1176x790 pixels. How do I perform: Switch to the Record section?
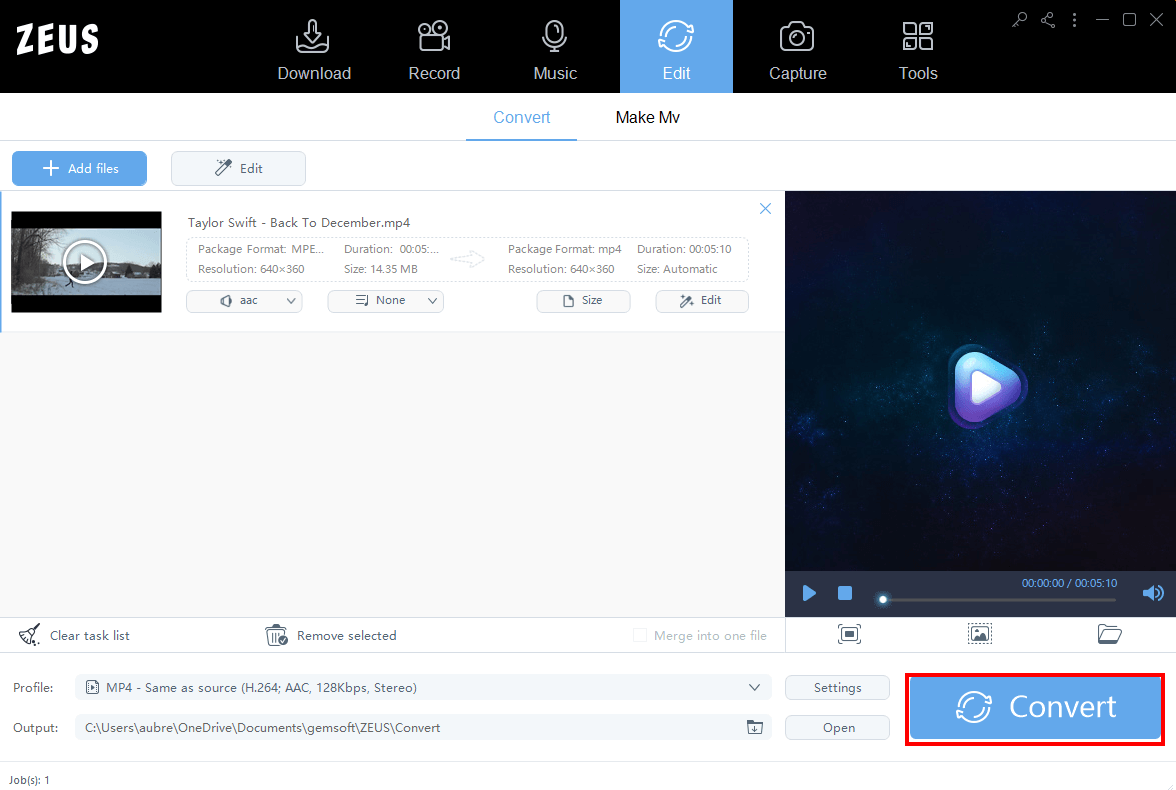coord(434,50)
